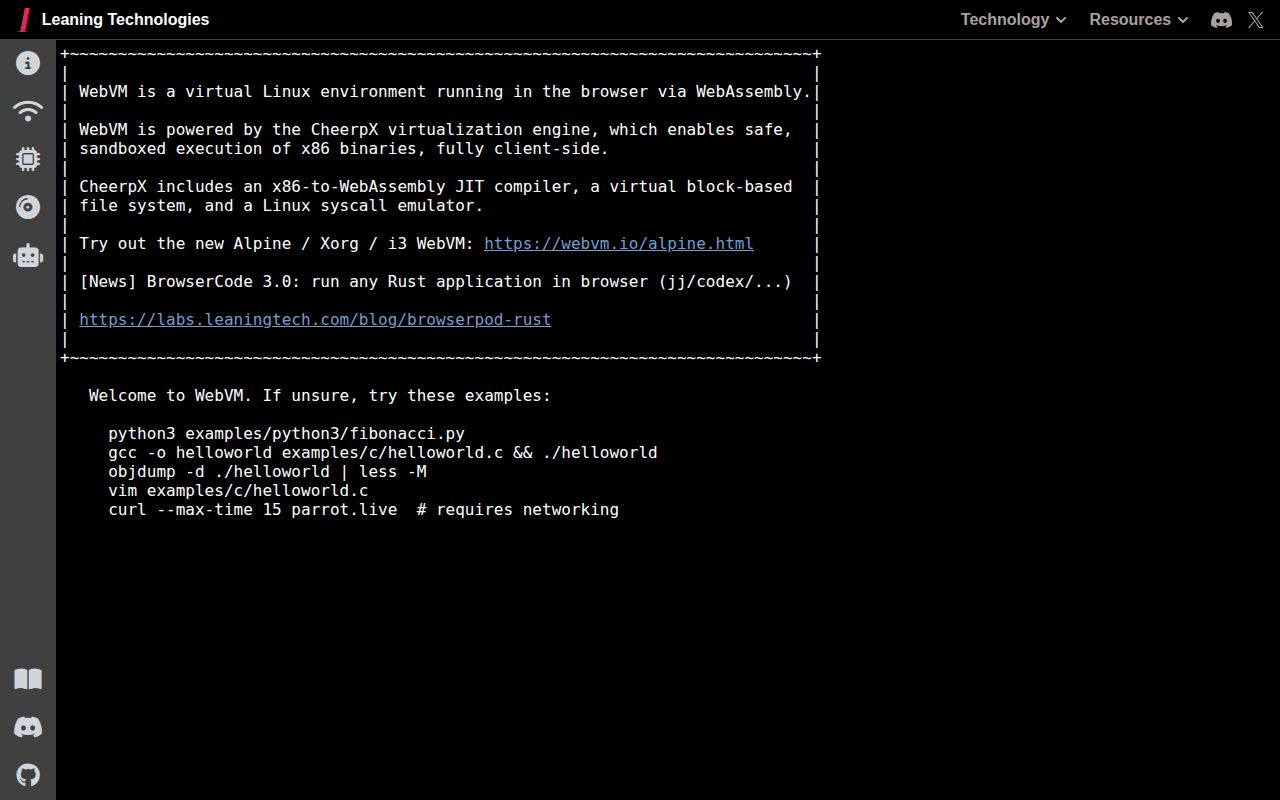The width and height of the screenshot is (1280, 800).
Task: Open the Networking wifi panel
Action: click(x=28, y=111)
